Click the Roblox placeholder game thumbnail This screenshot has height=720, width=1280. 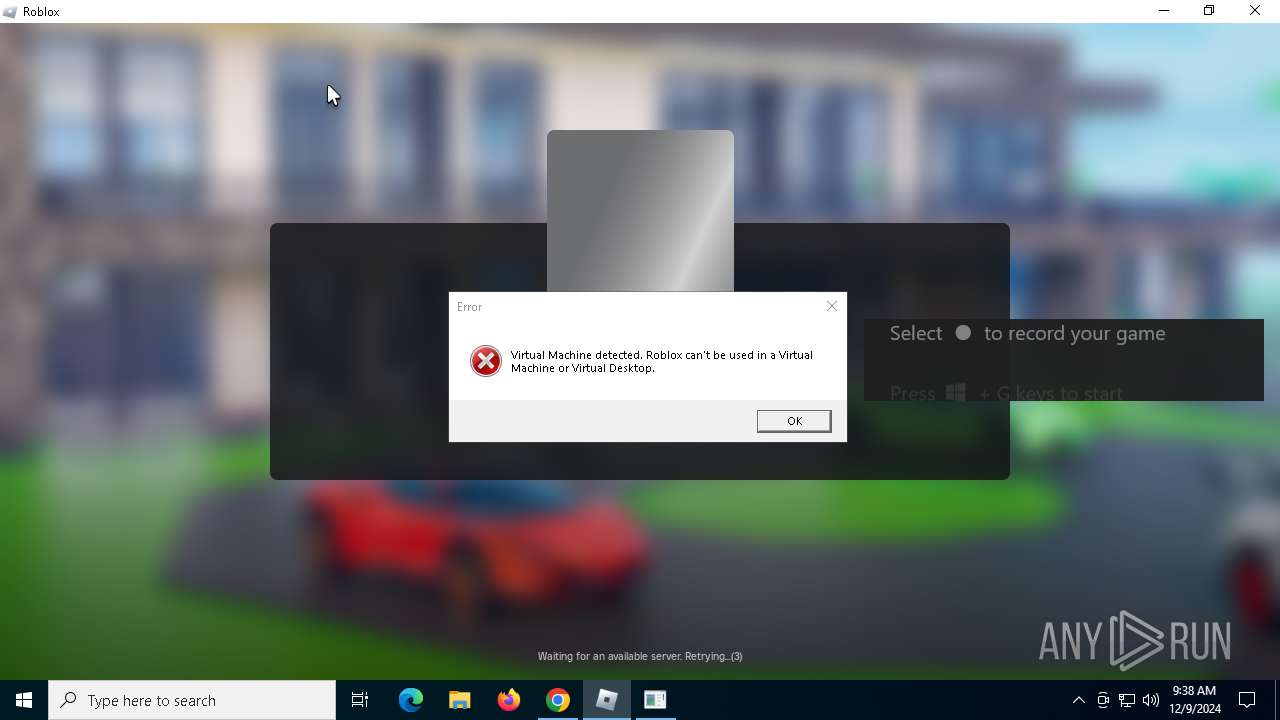pyautogui.click(x=640, y=211)
